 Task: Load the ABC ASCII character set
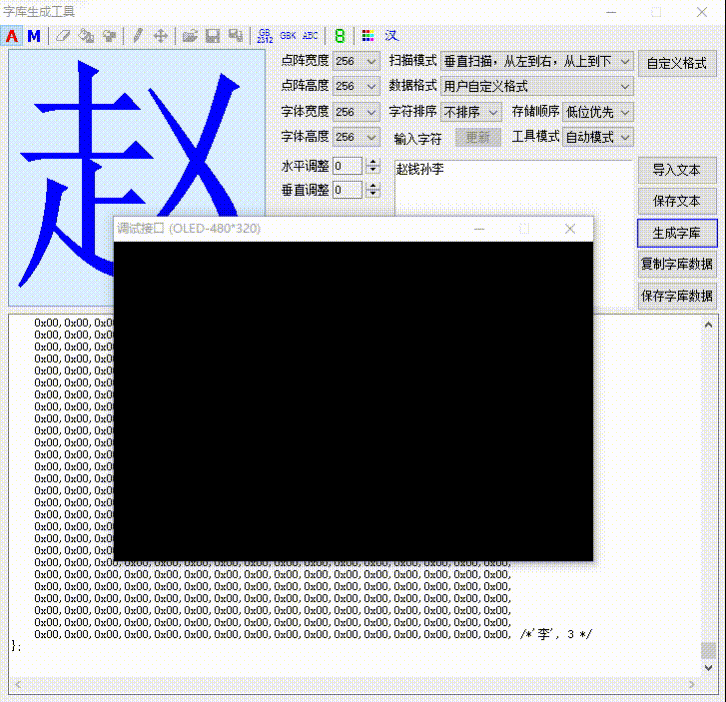coord(310,36)
